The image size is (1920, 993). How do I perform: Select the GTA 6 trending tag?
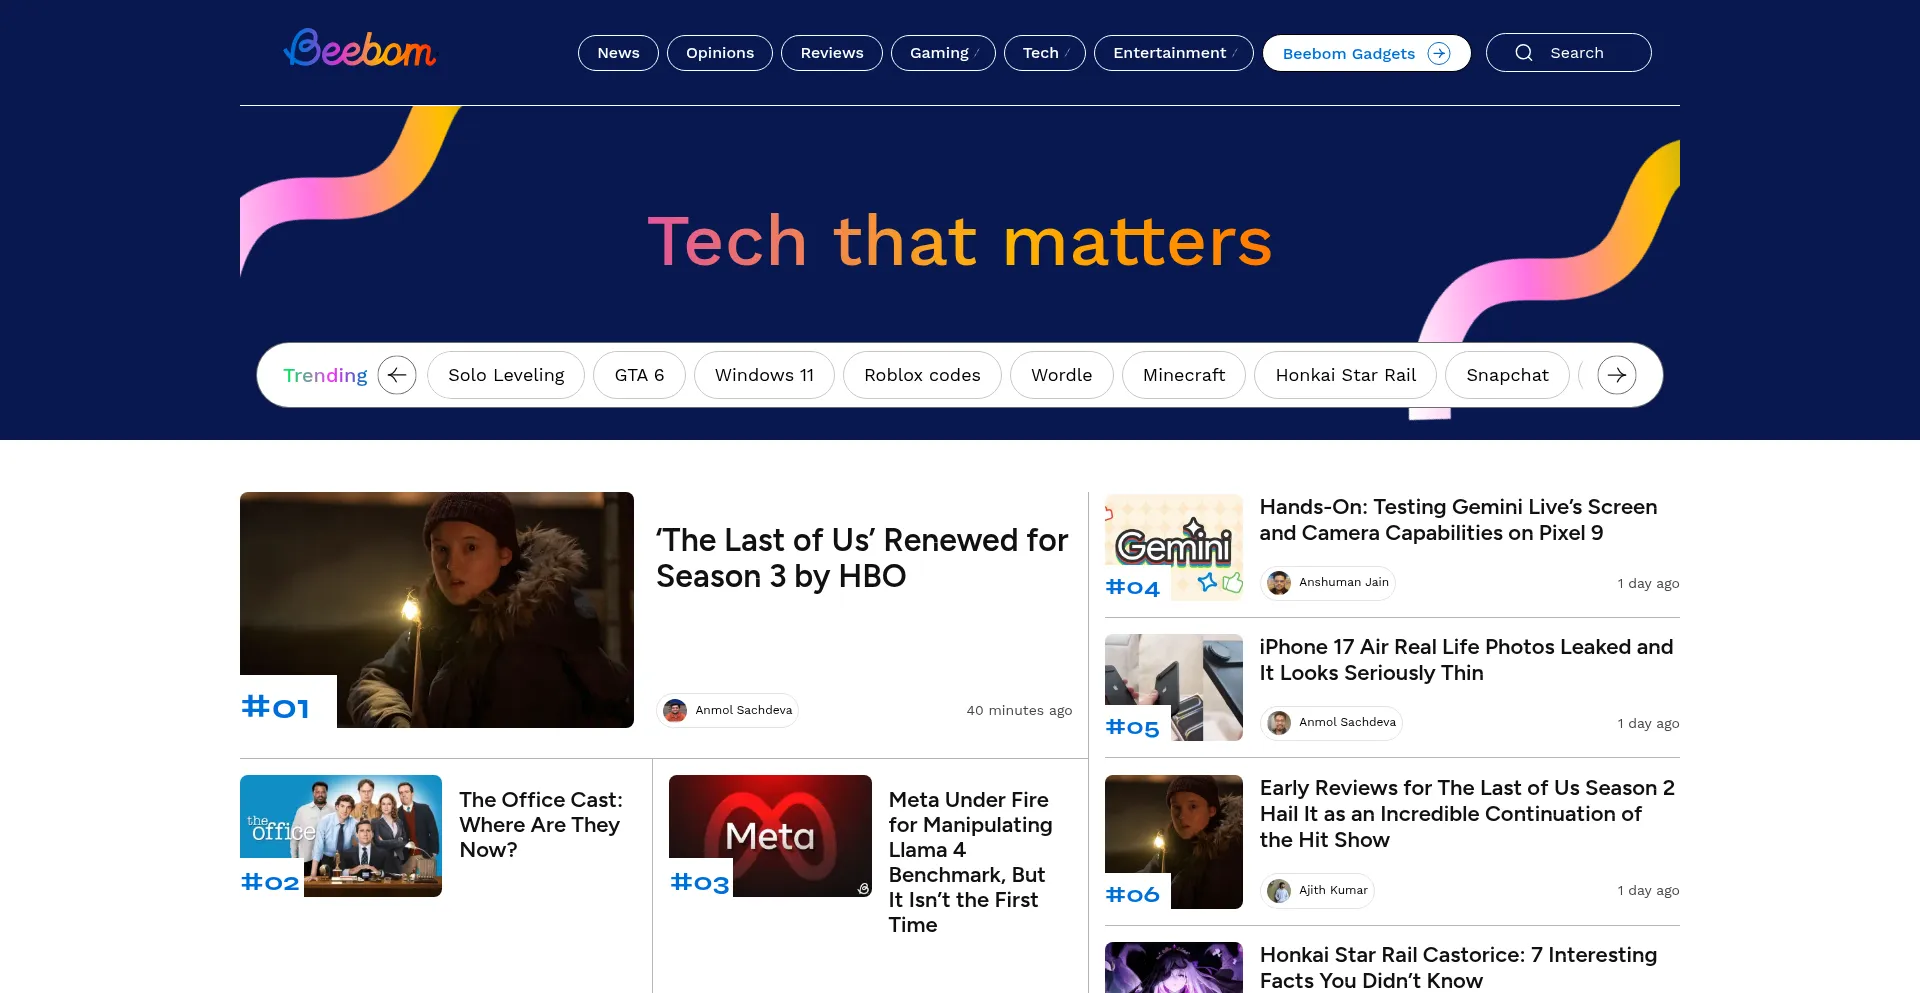pos(639,375)
